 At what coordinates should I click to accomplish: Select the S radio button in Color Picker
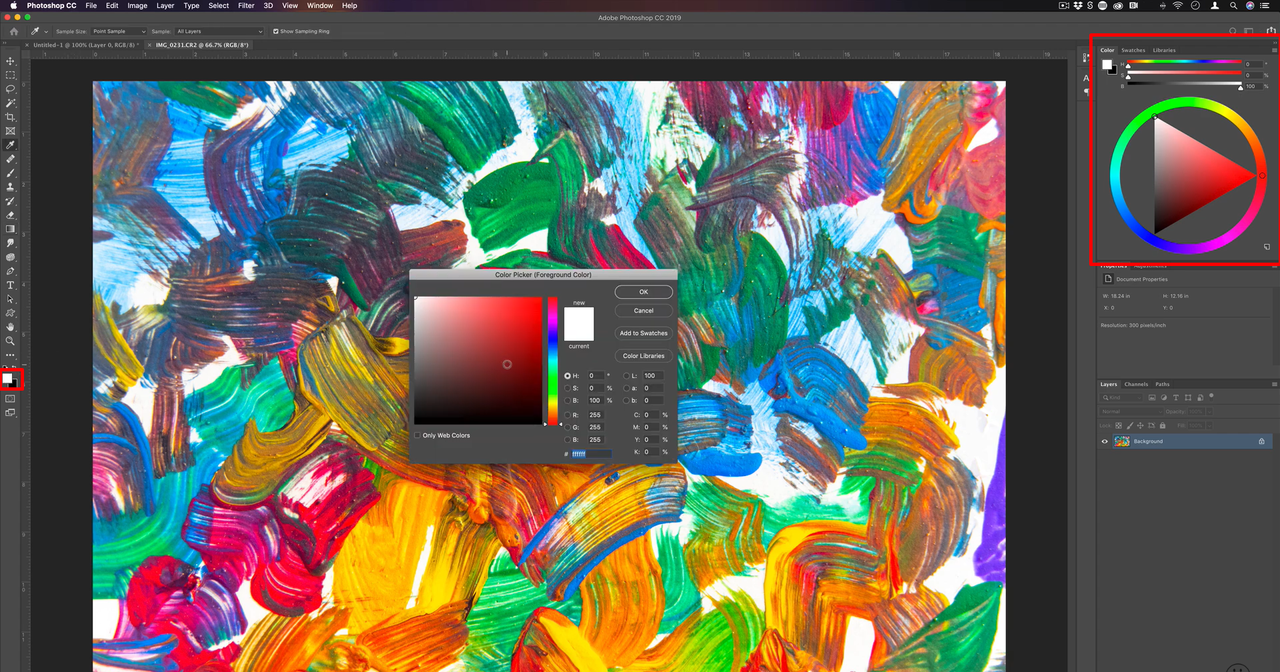pyautogui.click(x=568, y=388)
